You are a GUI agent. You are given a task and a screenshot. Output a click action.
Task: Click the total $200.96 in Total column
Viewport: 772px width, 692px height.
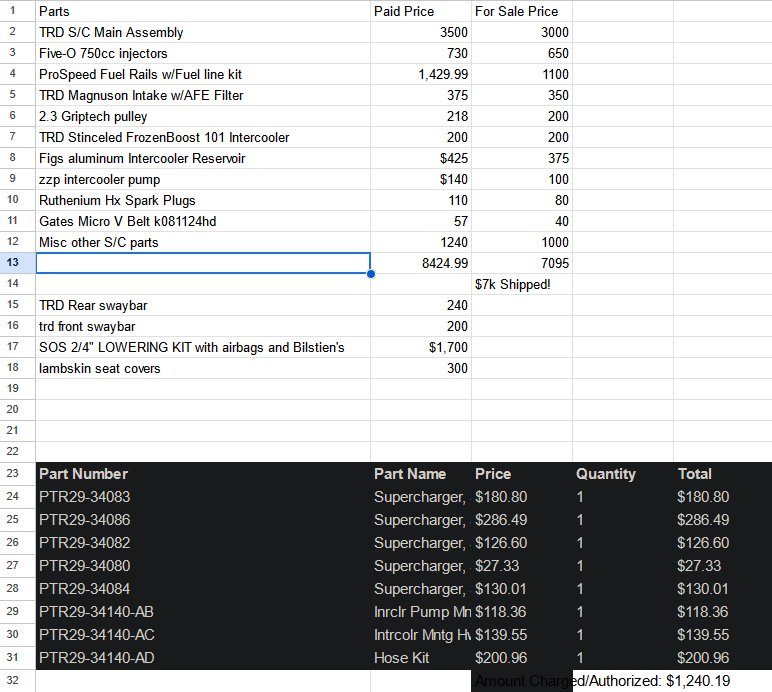click(722, 658)
